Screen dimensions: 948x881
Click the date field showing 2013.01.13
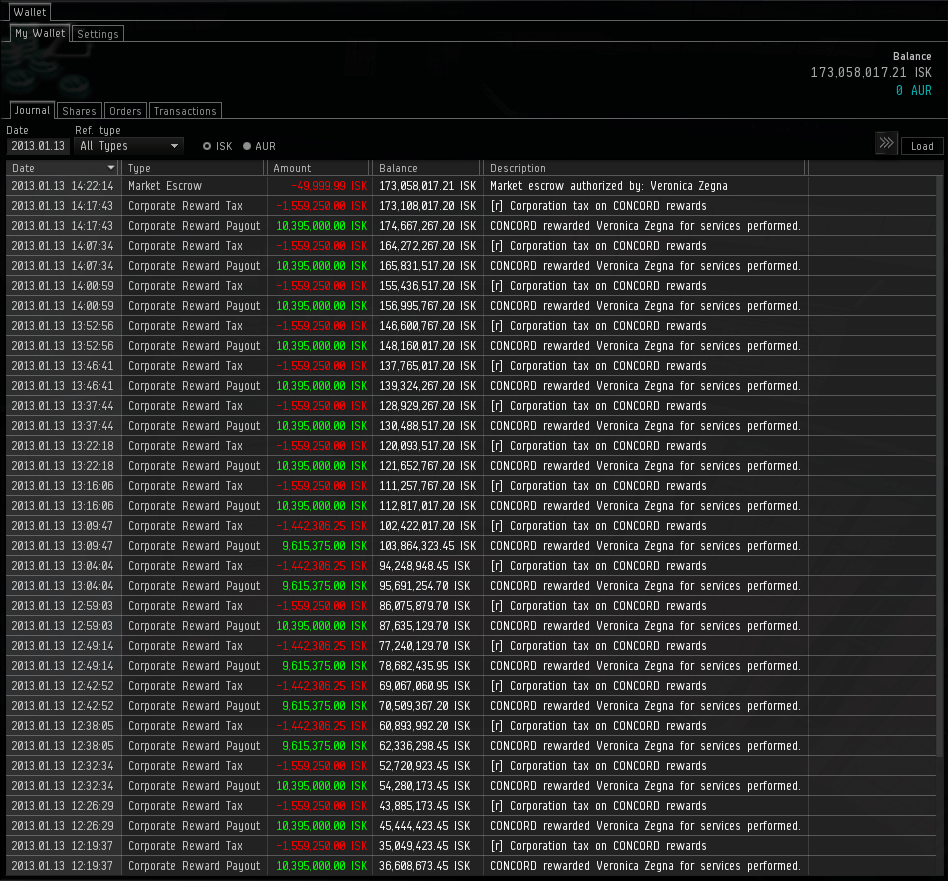tap(38, 146)
